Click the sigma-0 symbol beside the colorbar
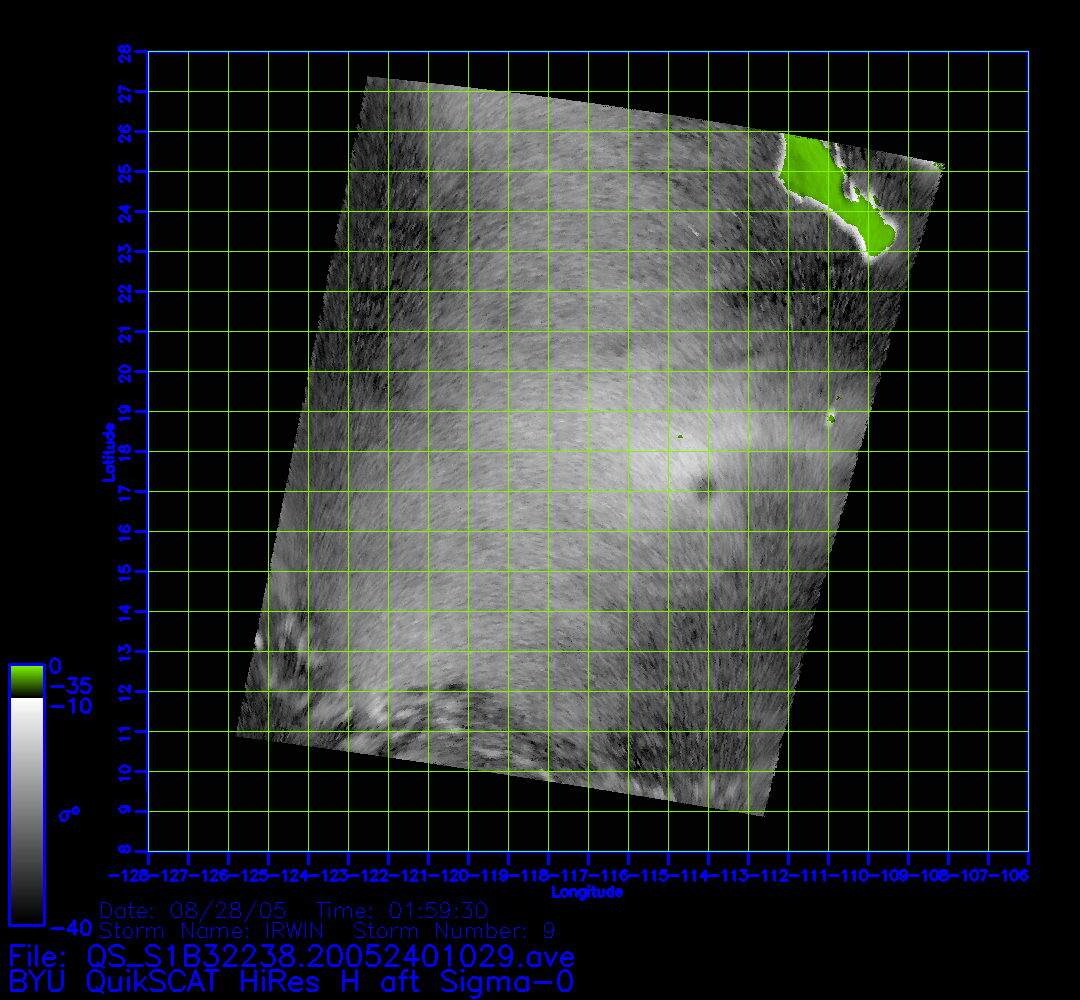The width and height of the screenshot is (1080, 1000). (x=69, y=814)
